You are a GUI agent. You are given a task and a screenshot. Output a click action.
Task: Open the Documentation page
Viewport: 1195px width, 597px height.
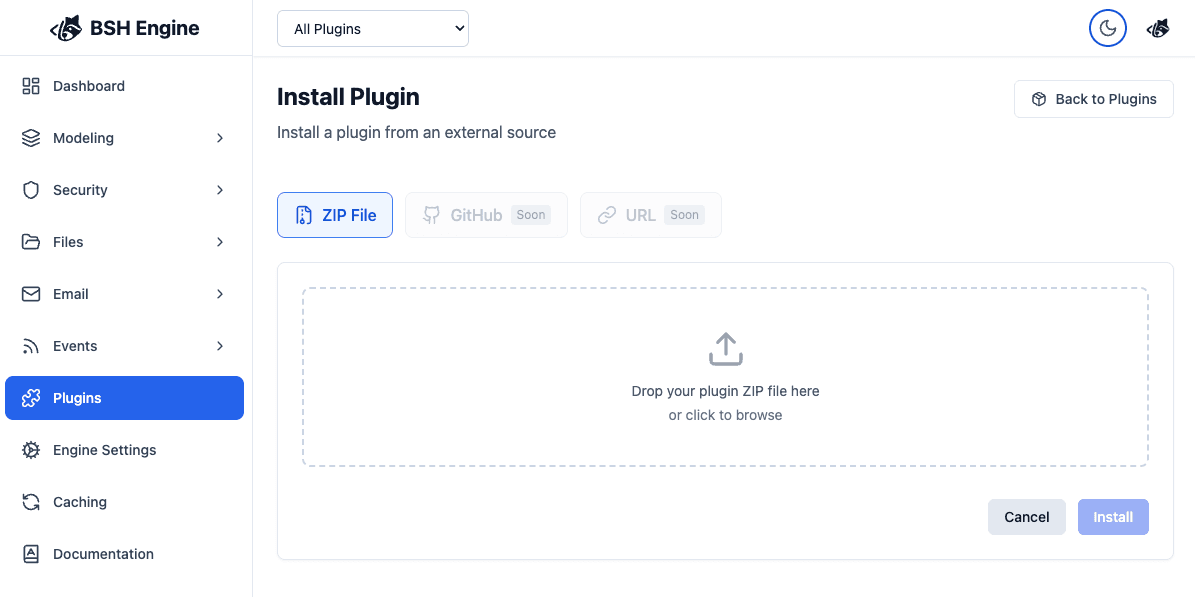pos(103,554)
